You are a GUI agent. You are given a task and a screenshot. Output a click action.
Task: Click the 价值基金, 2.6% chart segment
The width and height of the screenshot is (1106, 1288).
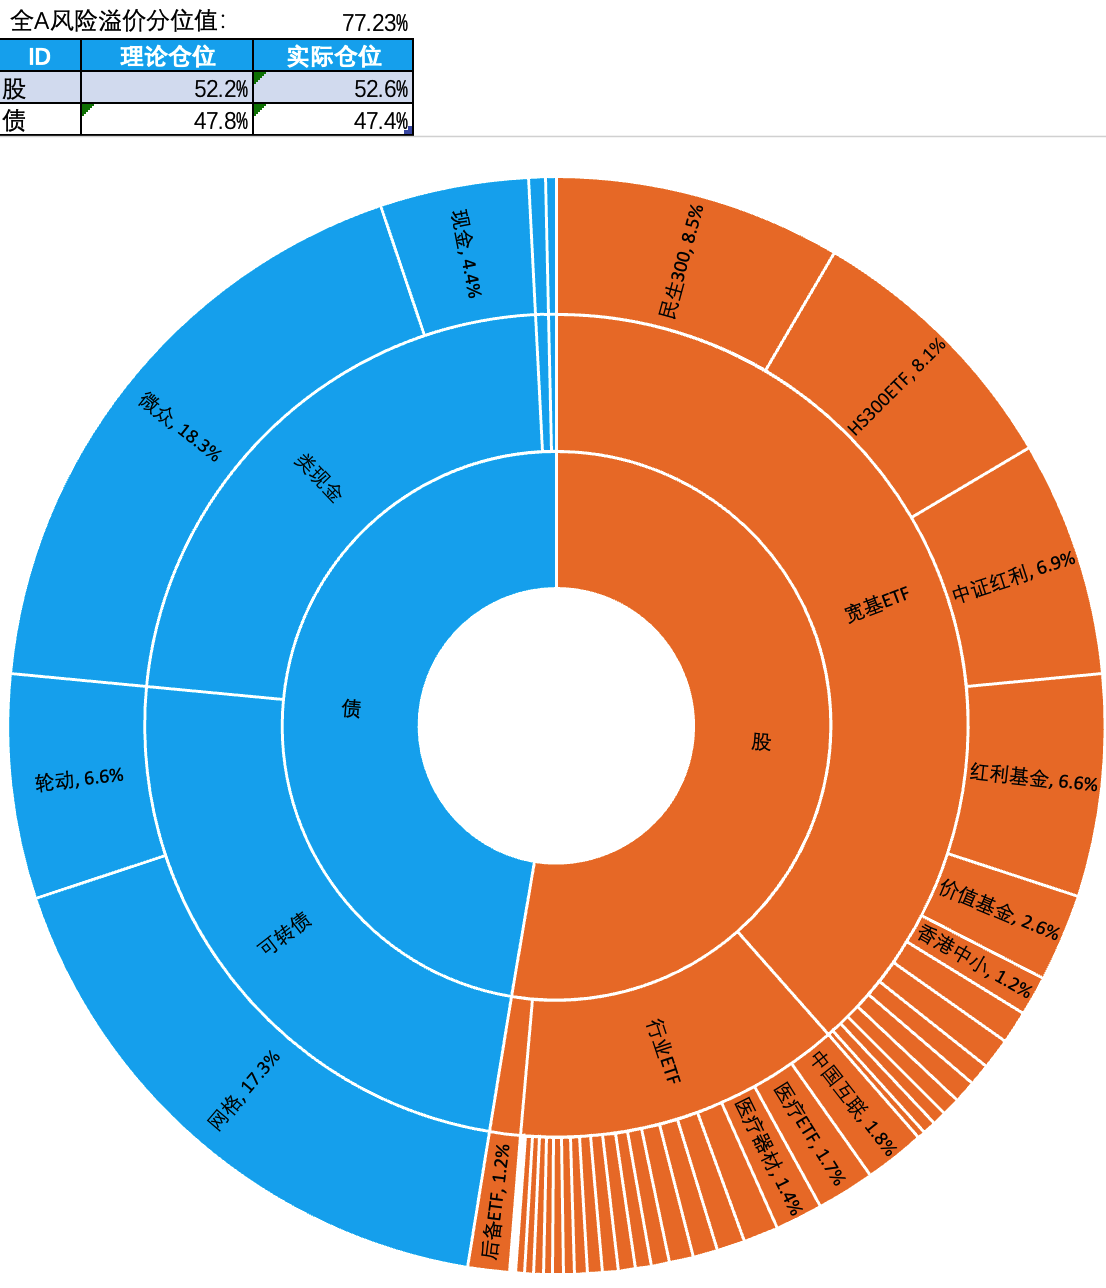(999, 908)
